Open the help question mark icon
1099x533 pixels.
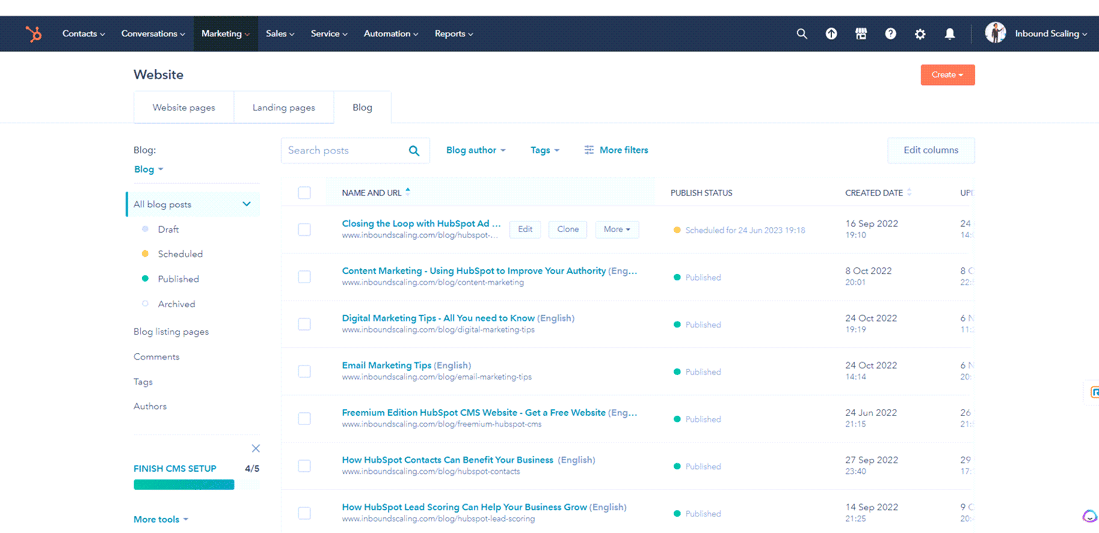(x=890, y=34)
